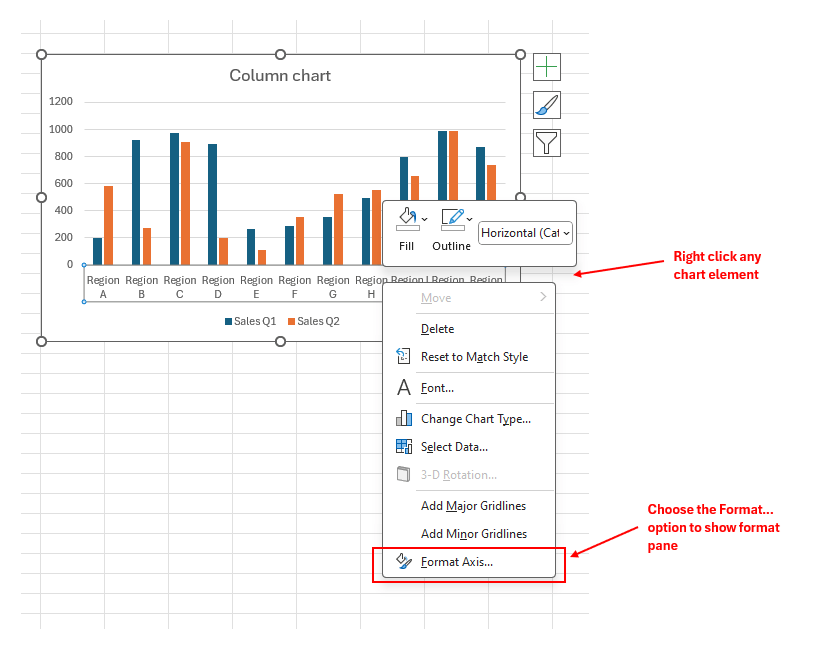Click the Fill paint bucket icon
Viewport: 822px width, 652px height.
click(406, 218)
